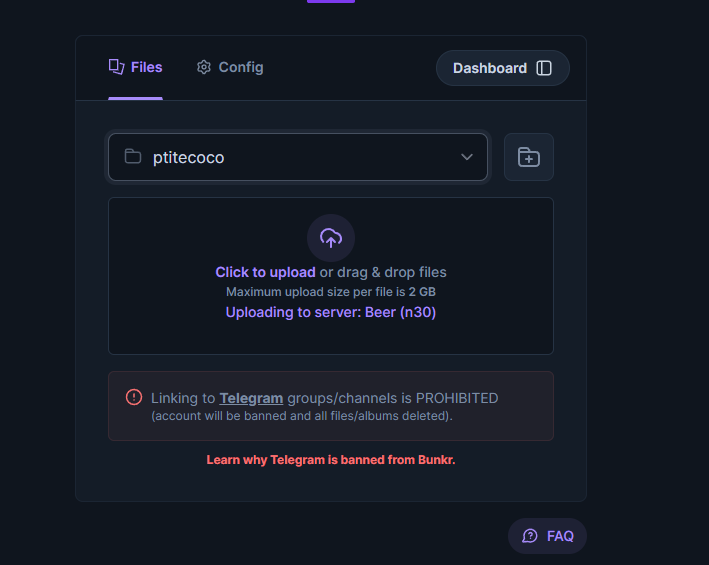This screenshot has height=565, width=709.
Task: Expand the album chevron arrow
Action: [x=467, y=157]
